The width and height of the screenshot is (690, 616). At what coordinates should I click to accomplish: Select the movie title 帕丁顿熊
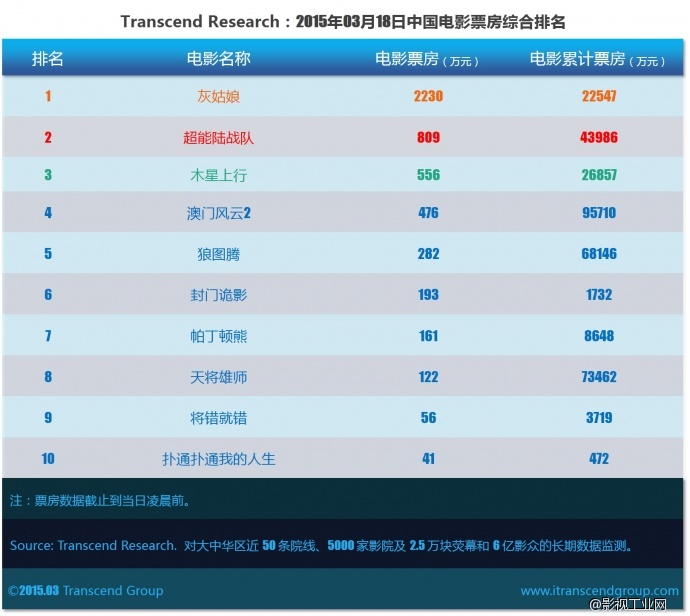pos(218,336)
